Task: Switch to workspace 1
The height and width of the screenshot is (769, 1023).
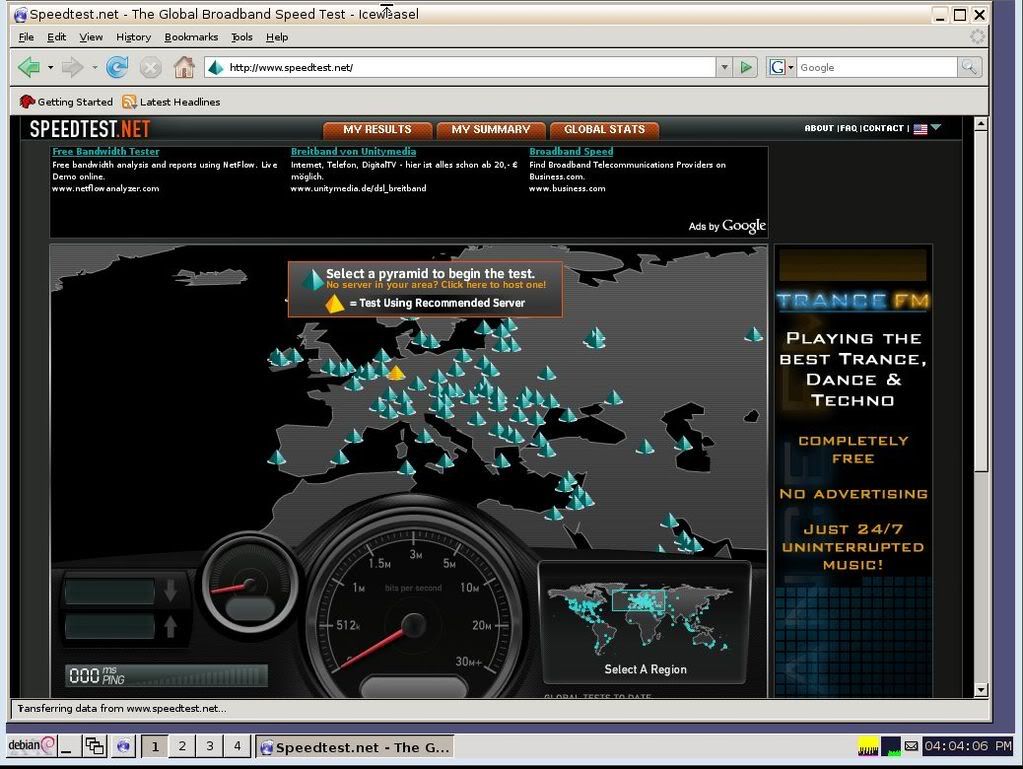Action: [x=155, y=746]
